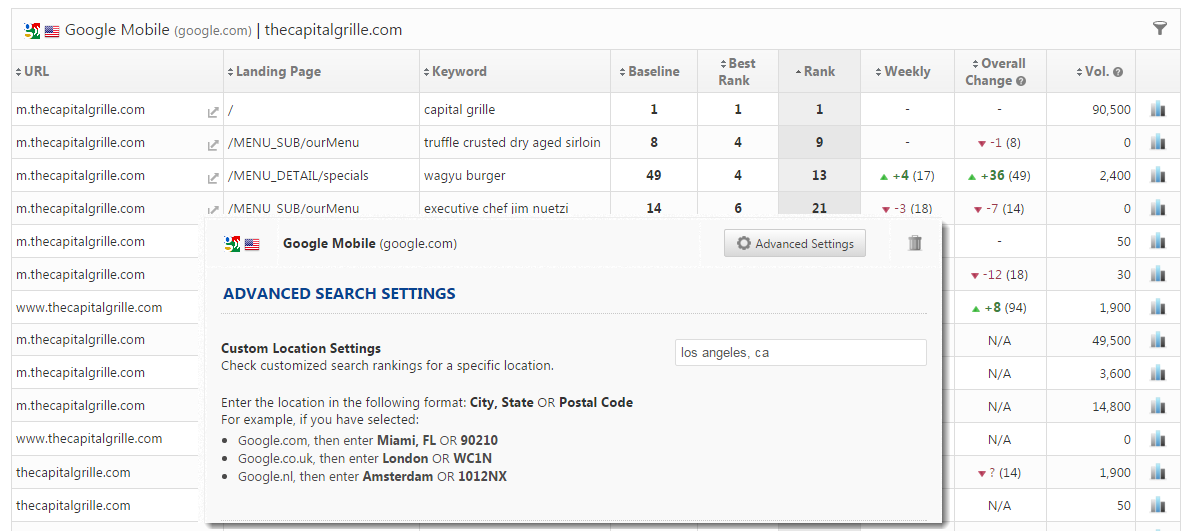Sort by Keyword column header
Screen dimensions: 1192x531
[459, 71]
